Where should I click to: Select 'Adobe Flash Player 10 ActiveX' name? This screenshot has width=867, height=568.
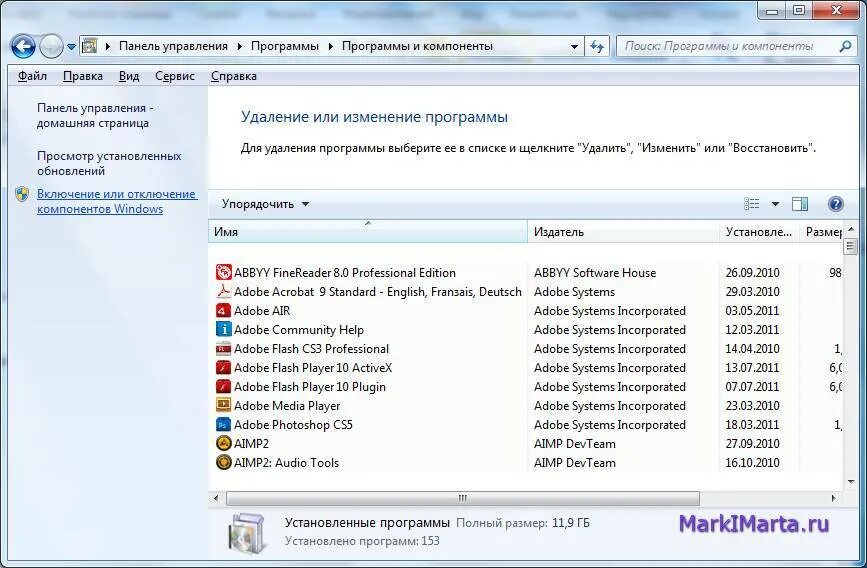pos(313,368)
